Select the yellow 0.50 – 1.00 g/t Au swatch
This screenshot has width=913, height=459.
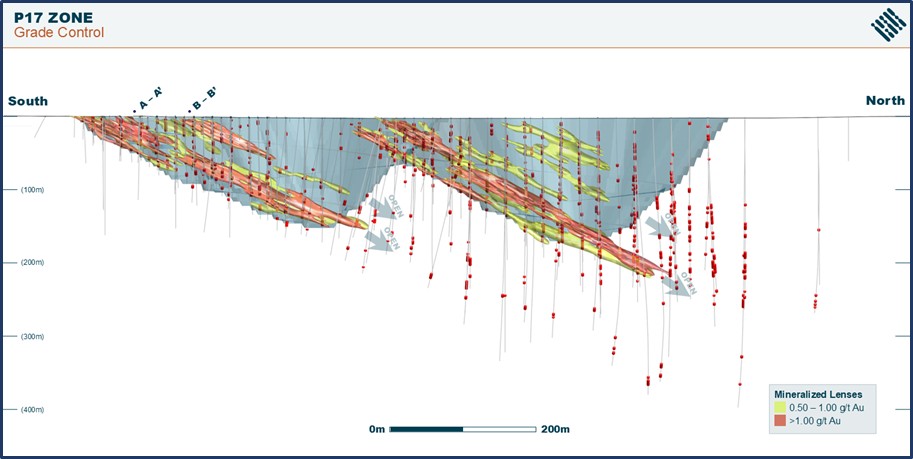coord(780,407)
